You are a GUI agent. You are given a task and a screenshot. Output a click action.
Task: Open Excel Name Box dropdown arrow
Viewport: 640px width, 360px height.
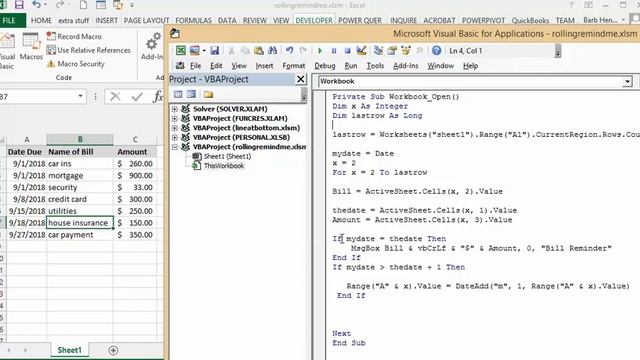(x=80, y=97)
